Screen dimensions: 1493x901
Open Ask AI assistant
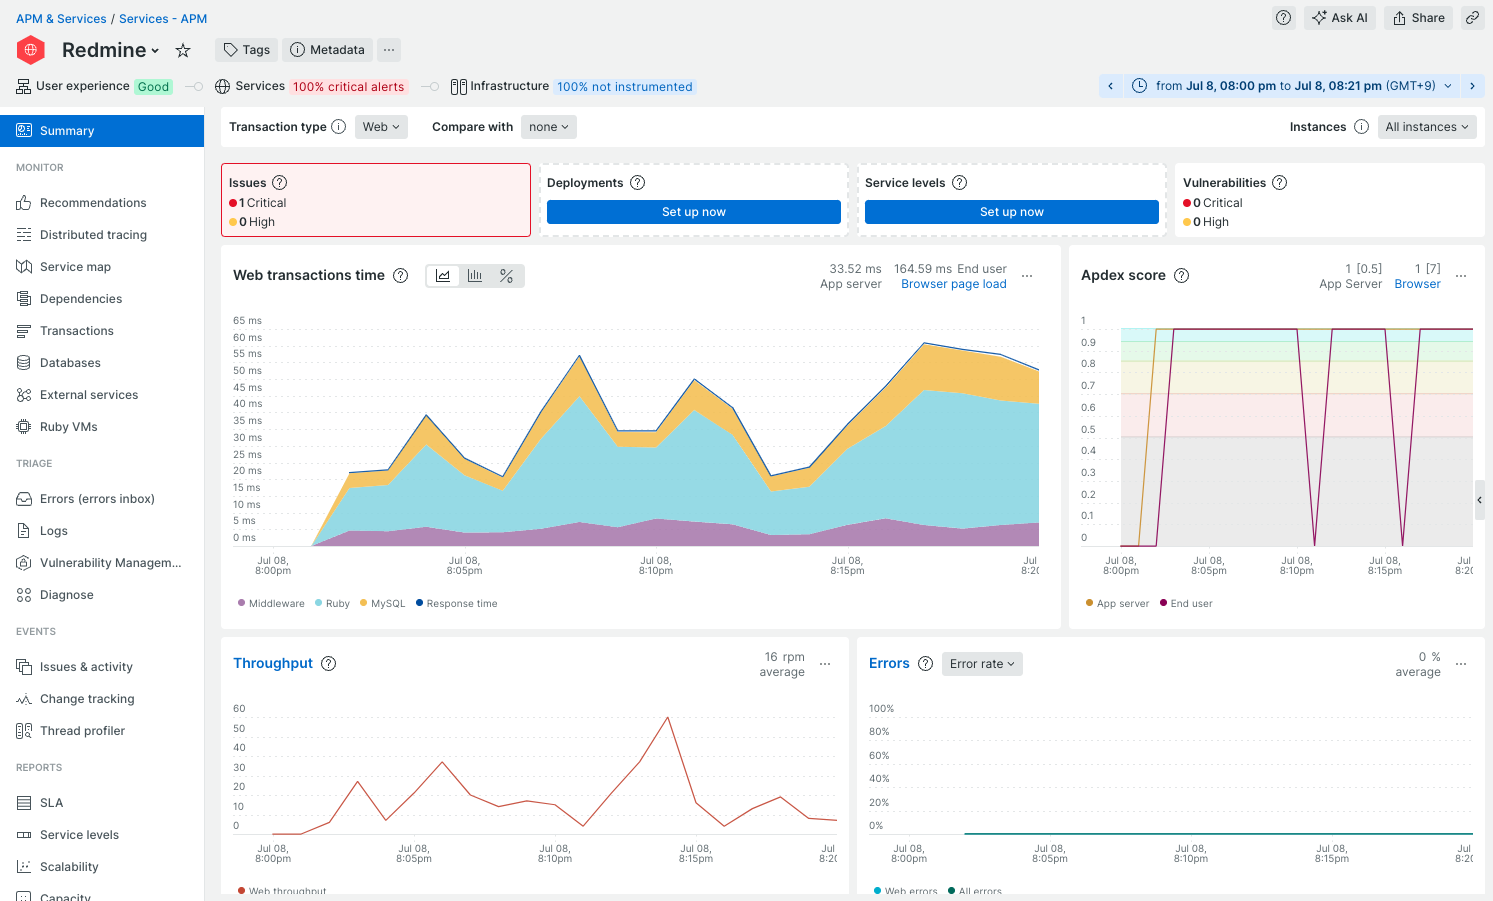[1340, 18]
